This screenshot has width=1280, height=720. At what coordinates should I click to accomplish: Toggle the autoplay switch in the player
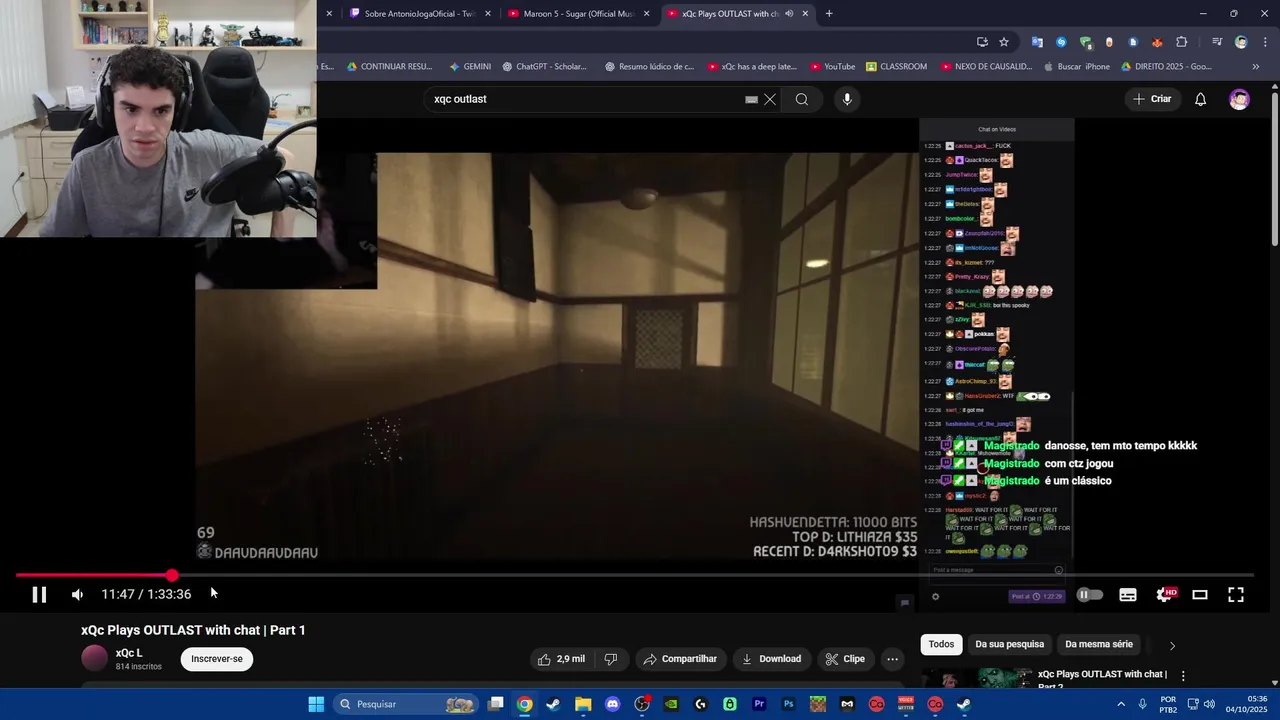tap(1090, 594)
